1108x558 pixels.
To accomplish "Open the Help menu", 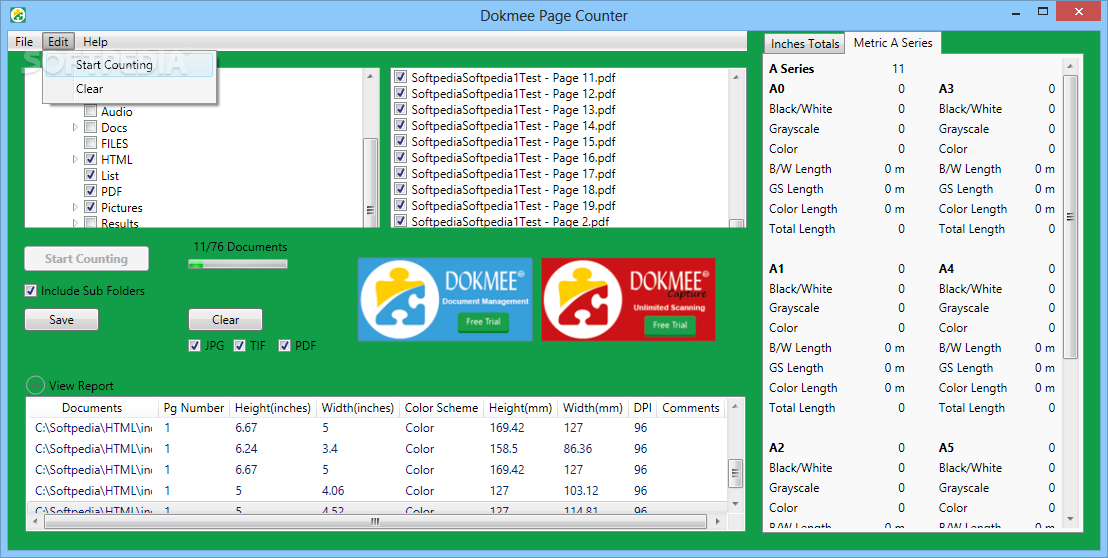I will coord(95,42).
